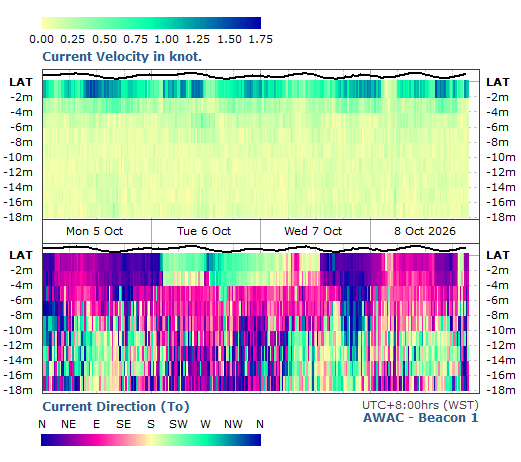The width and height of the screenshot is (521, 462).
Task: Click the 'UTC+8:00hrs (WST)' timezone text
Action: coord(420,405)
